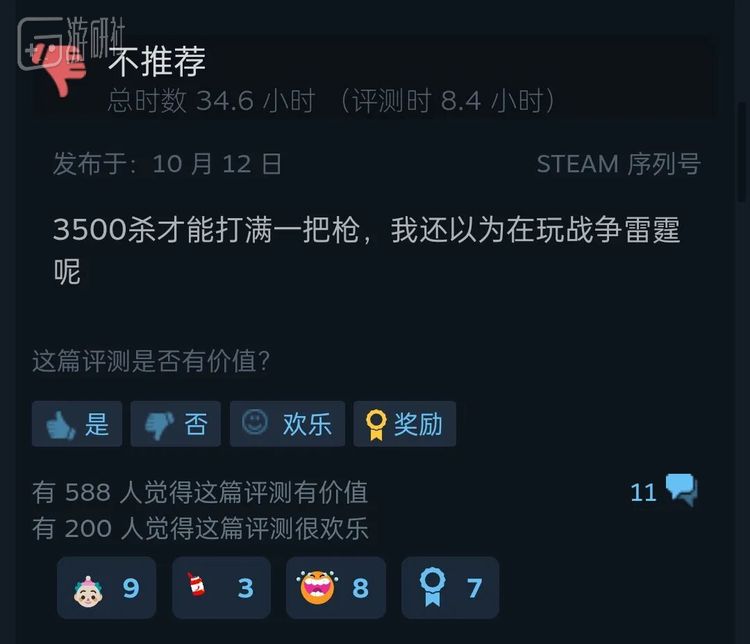The height and width of the screenshot is (644, 750).
Task: Vote 是 that review is helpful
Action: [77, 424]
